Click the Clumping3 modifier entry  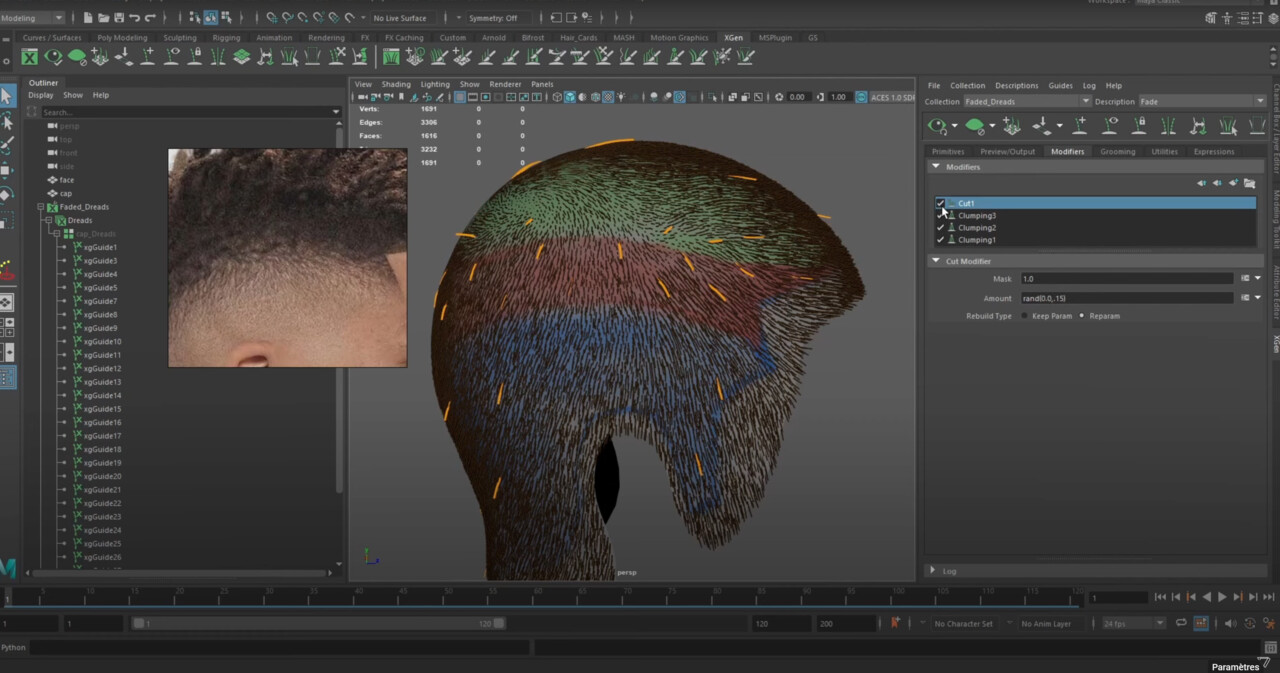[x=977, y=216]
